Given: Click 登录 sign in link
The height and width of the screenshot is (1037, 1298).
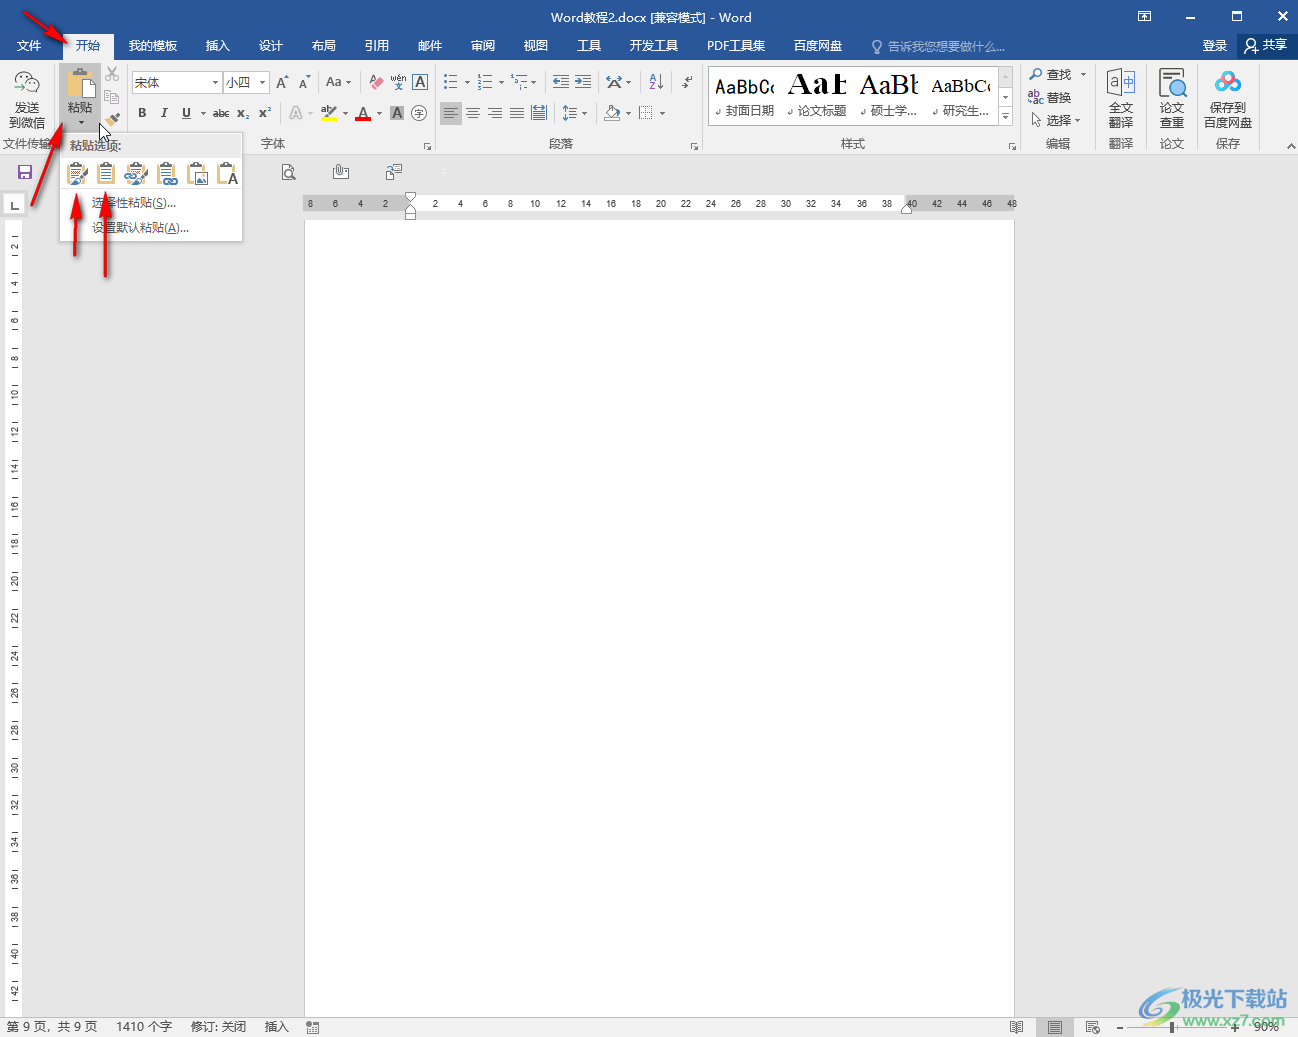Looking at the screenshot, I should [1214, 46].
